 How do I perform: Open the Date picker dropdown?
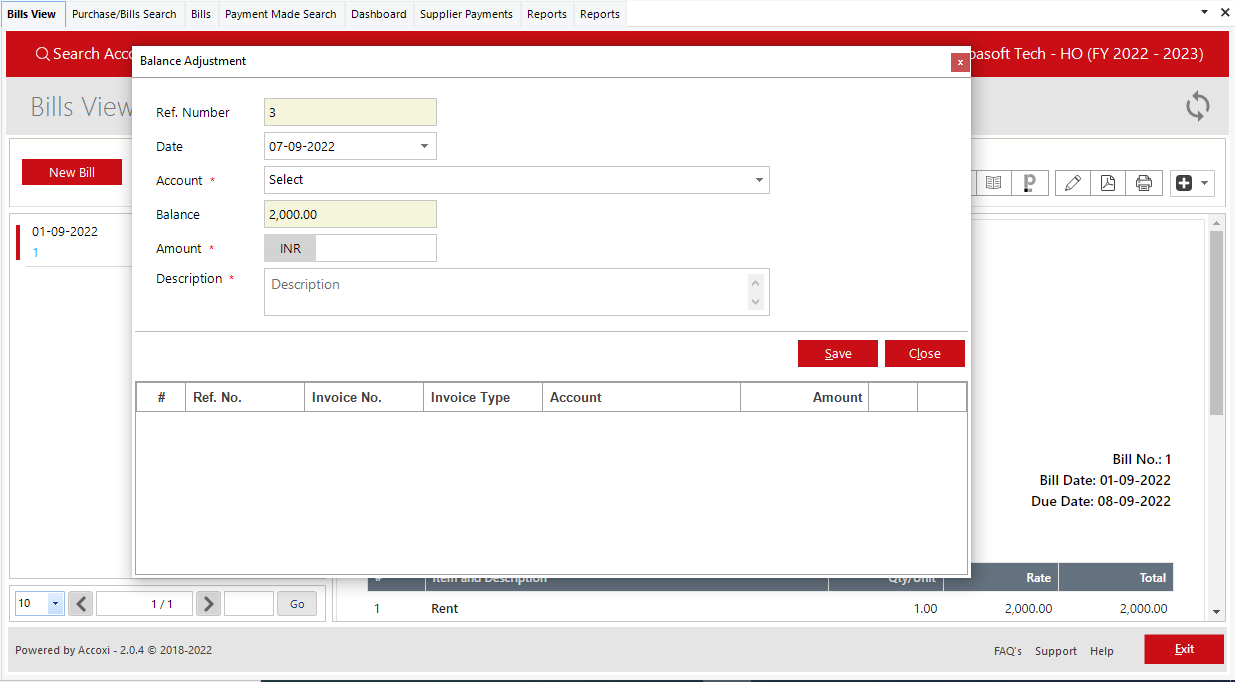point(424,146)
